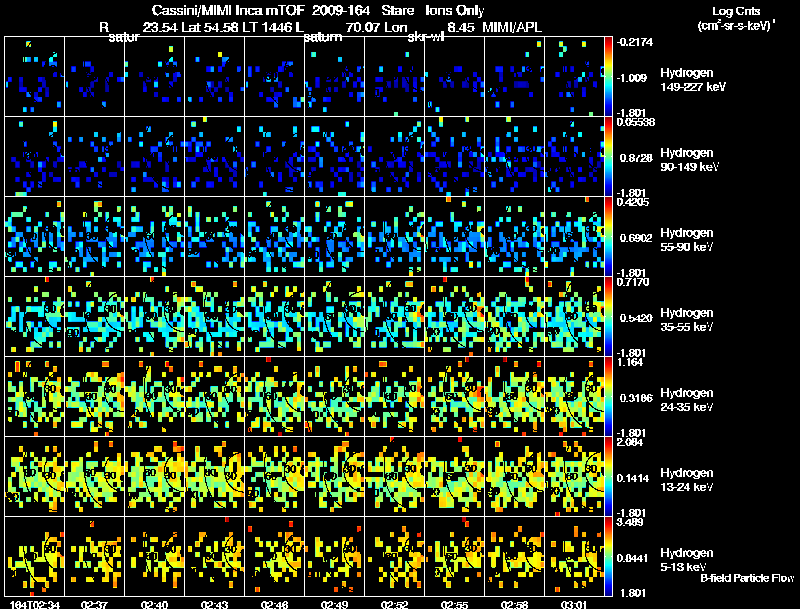Click the Hydrogen 55-90 keV row label

(687, 239)
